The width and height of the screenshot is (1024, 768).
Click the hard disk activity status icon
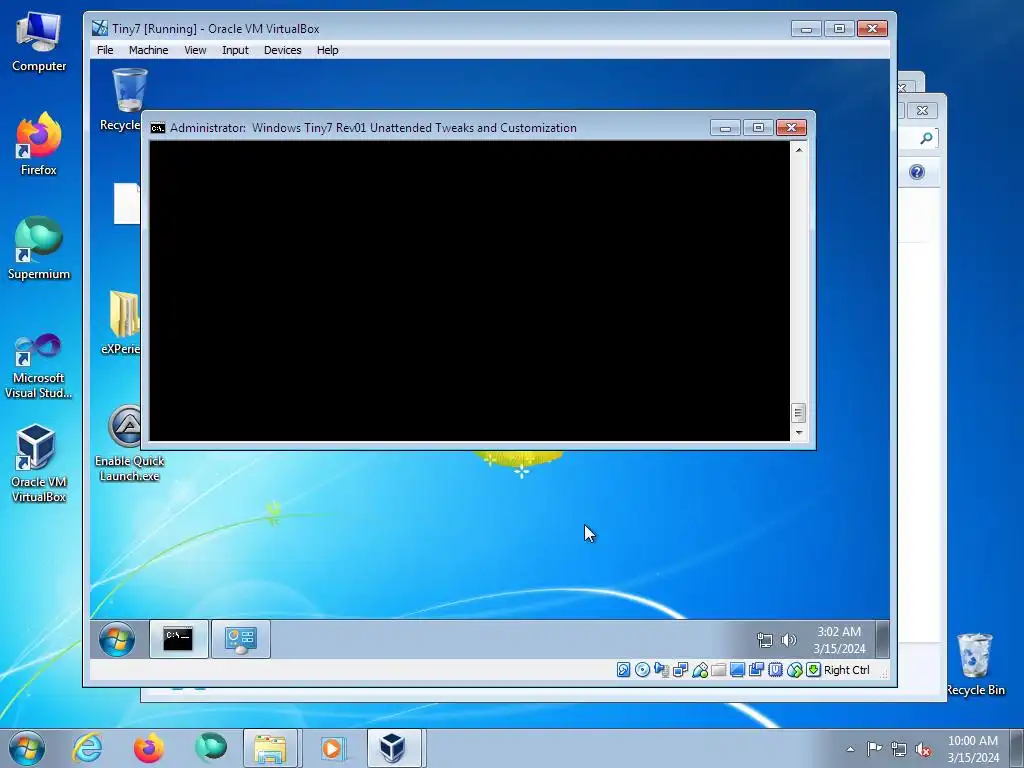pos(624,670)
